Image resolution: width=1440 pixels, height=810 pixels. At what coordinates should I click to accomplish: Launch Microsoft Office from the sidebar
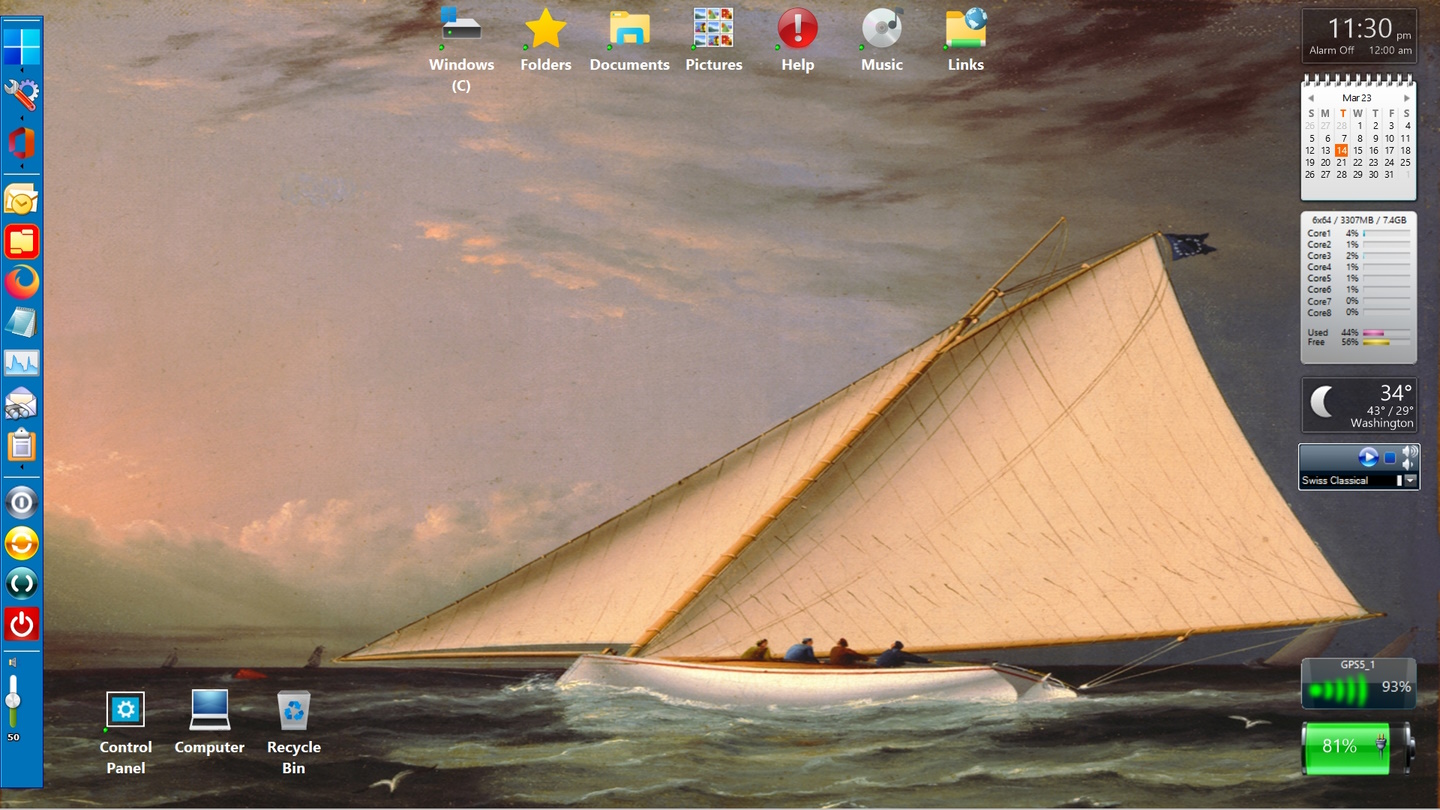pos(21,143)
